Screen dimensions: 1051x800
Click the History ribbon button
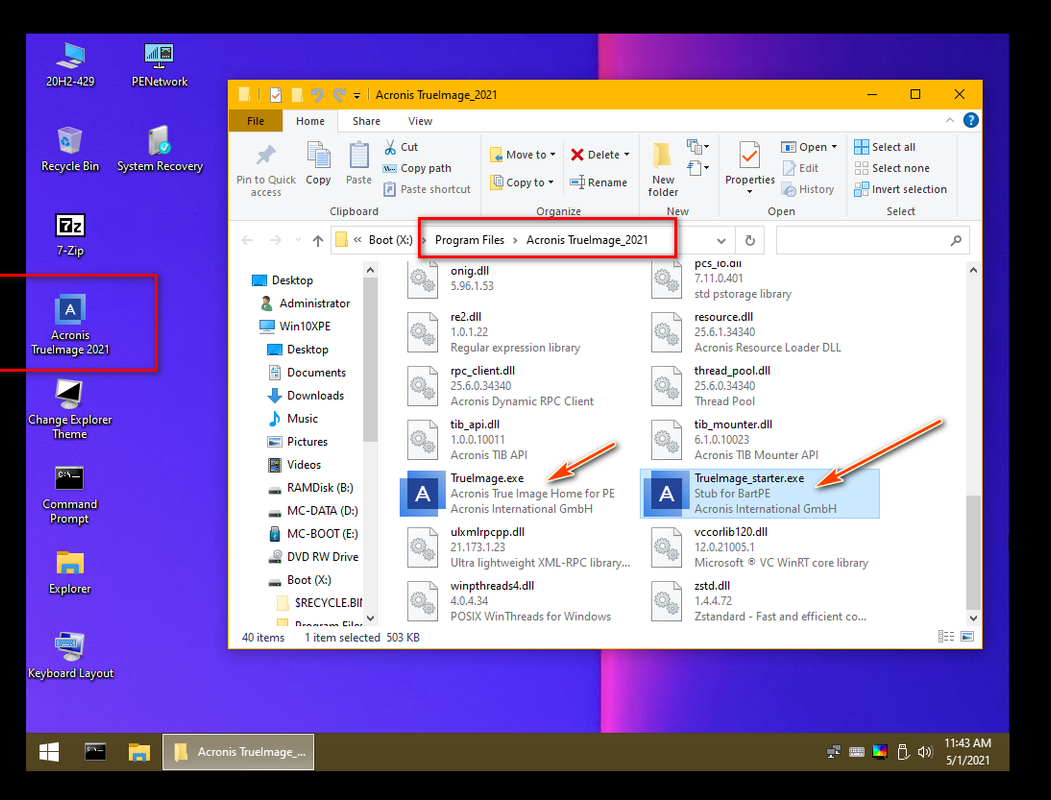[x=808, y=190]
